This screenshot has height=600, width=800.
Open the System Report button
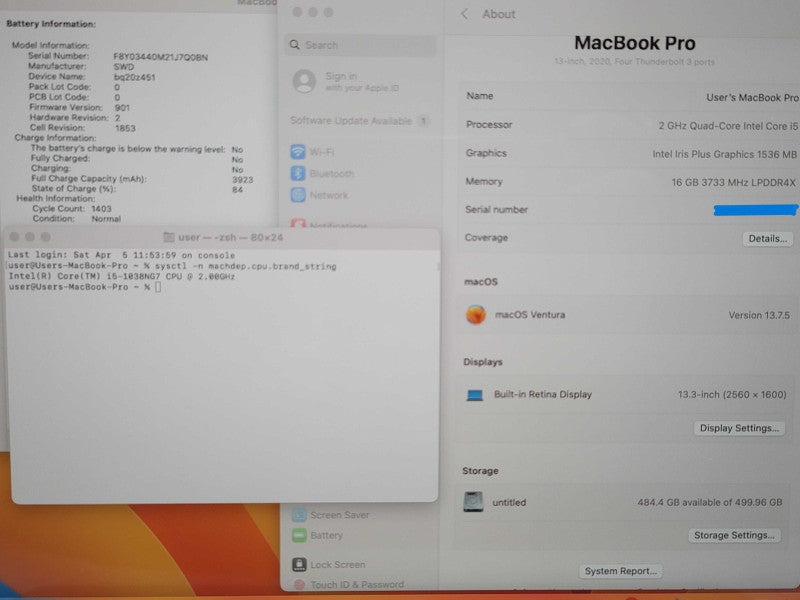(x=620, y=571)
